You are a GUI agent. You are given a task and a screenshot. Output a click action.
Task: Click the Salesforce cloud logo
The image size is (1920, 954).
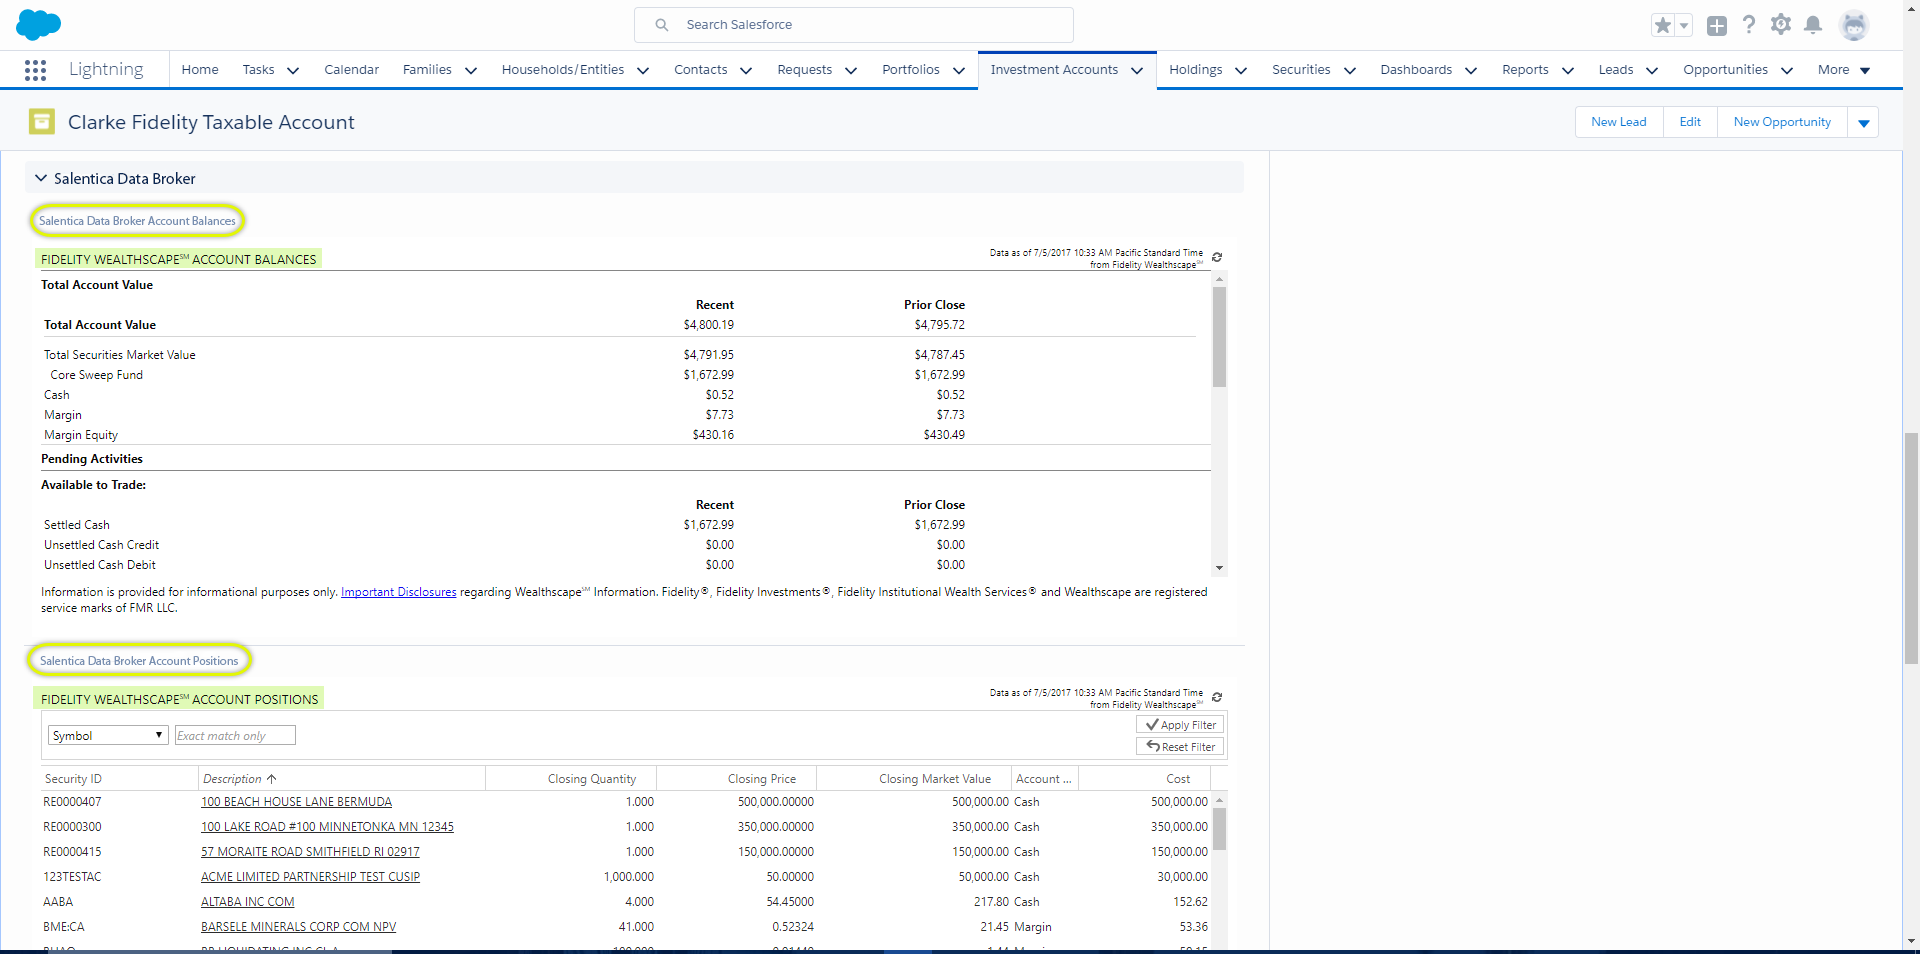(x=38, y=24)
